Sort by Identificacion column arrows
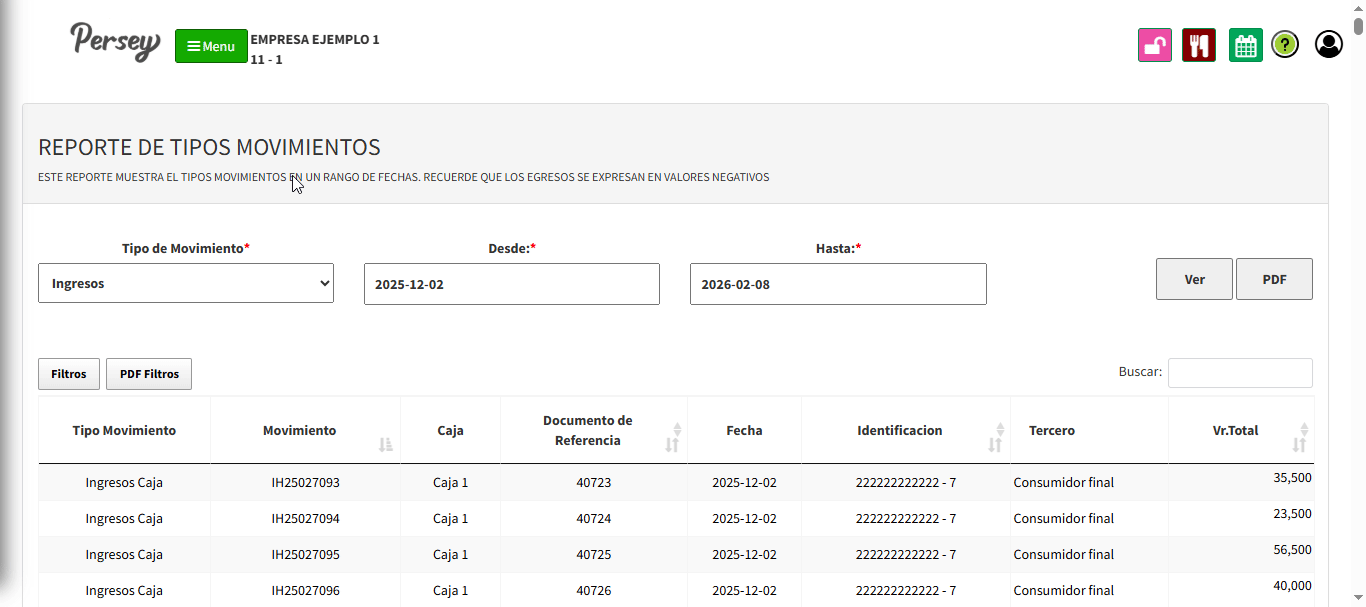 (x=995, y=437)
